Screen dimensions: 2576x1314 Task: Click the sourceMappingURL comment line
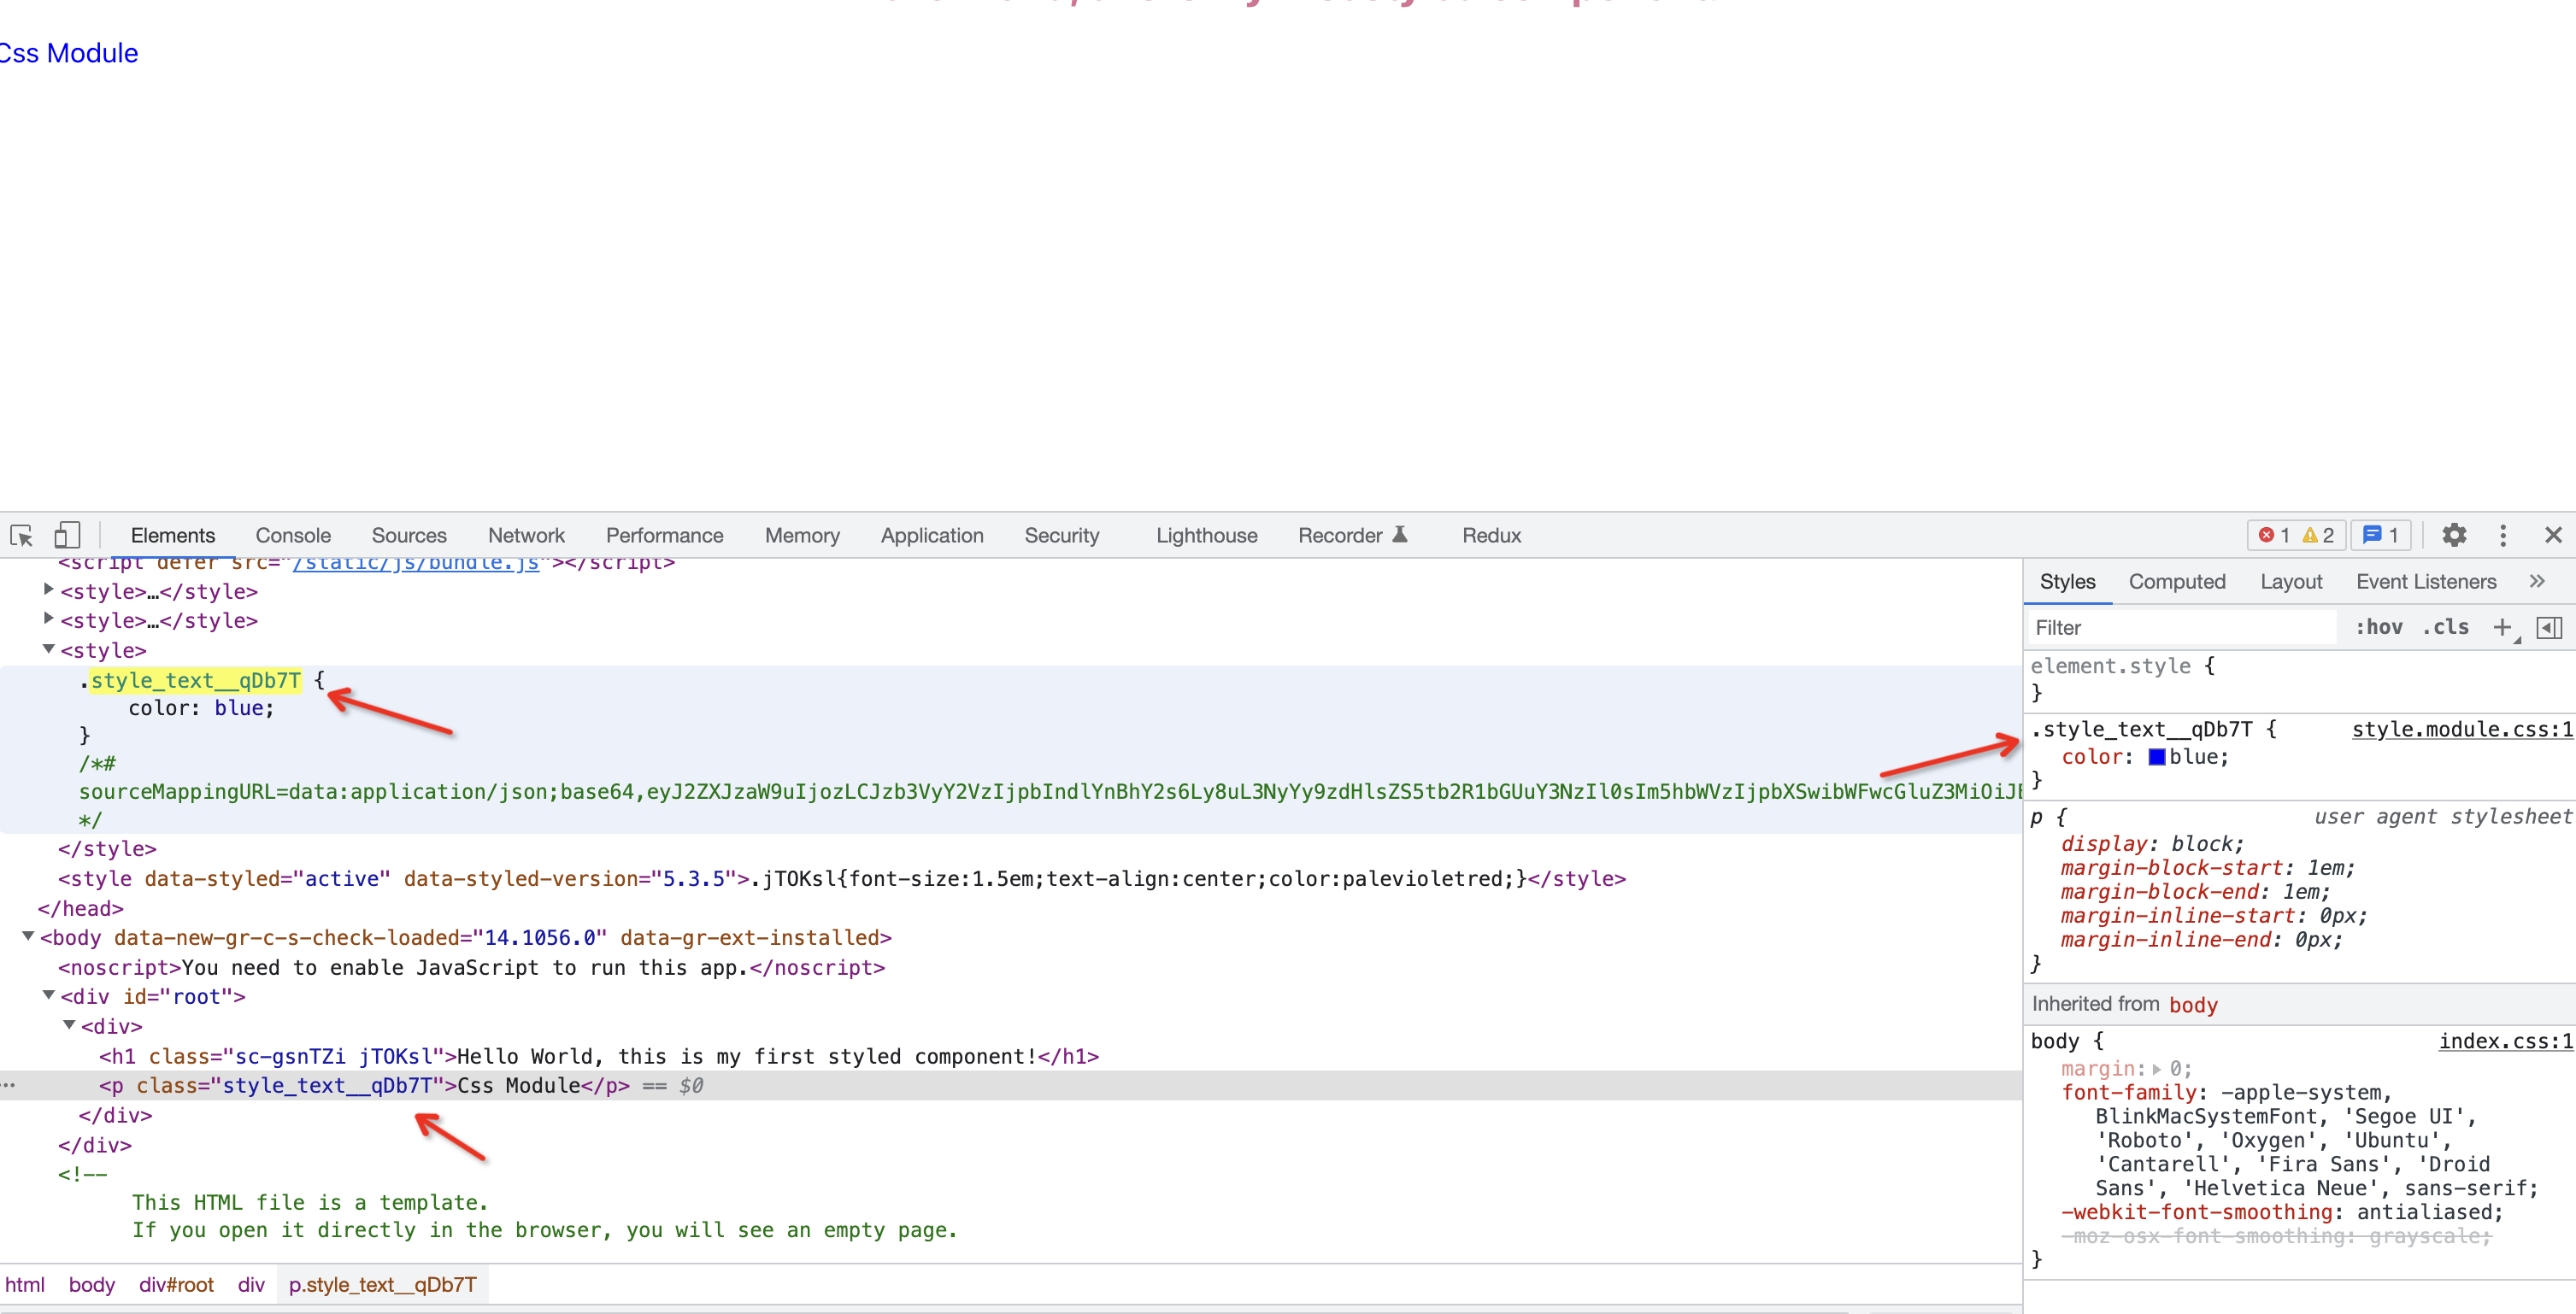[x=1050, y=792]
